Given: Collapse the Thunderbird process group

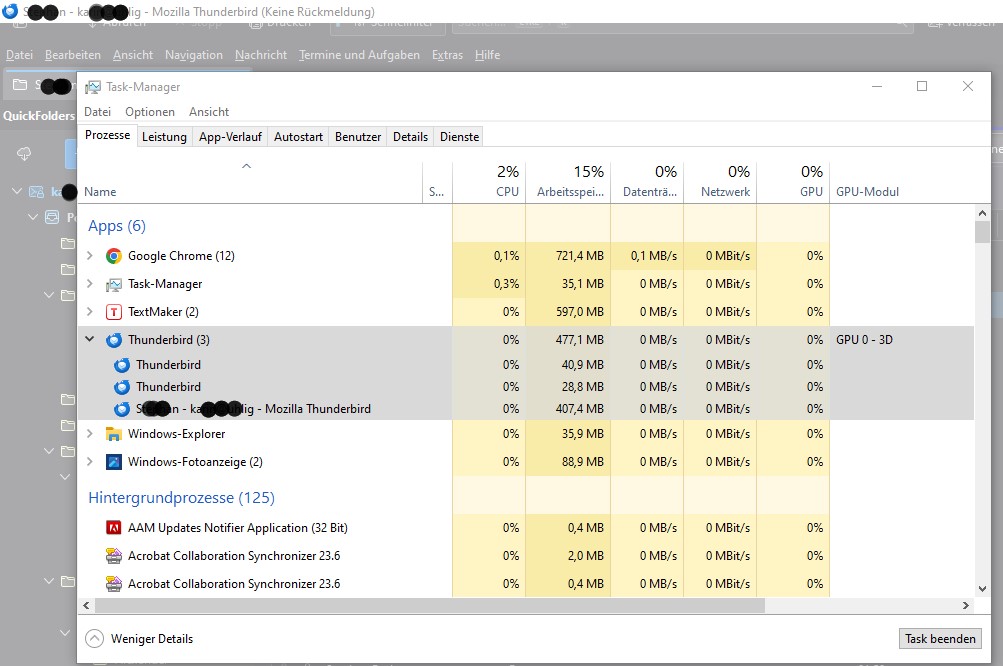Looking at the screenshot, I should click(90, 340).
